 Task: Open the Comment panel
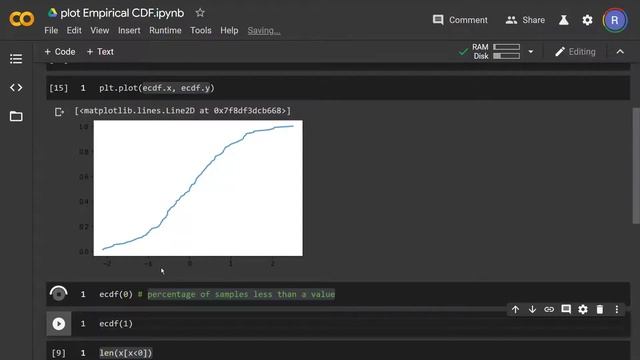[x=460, y=20]
